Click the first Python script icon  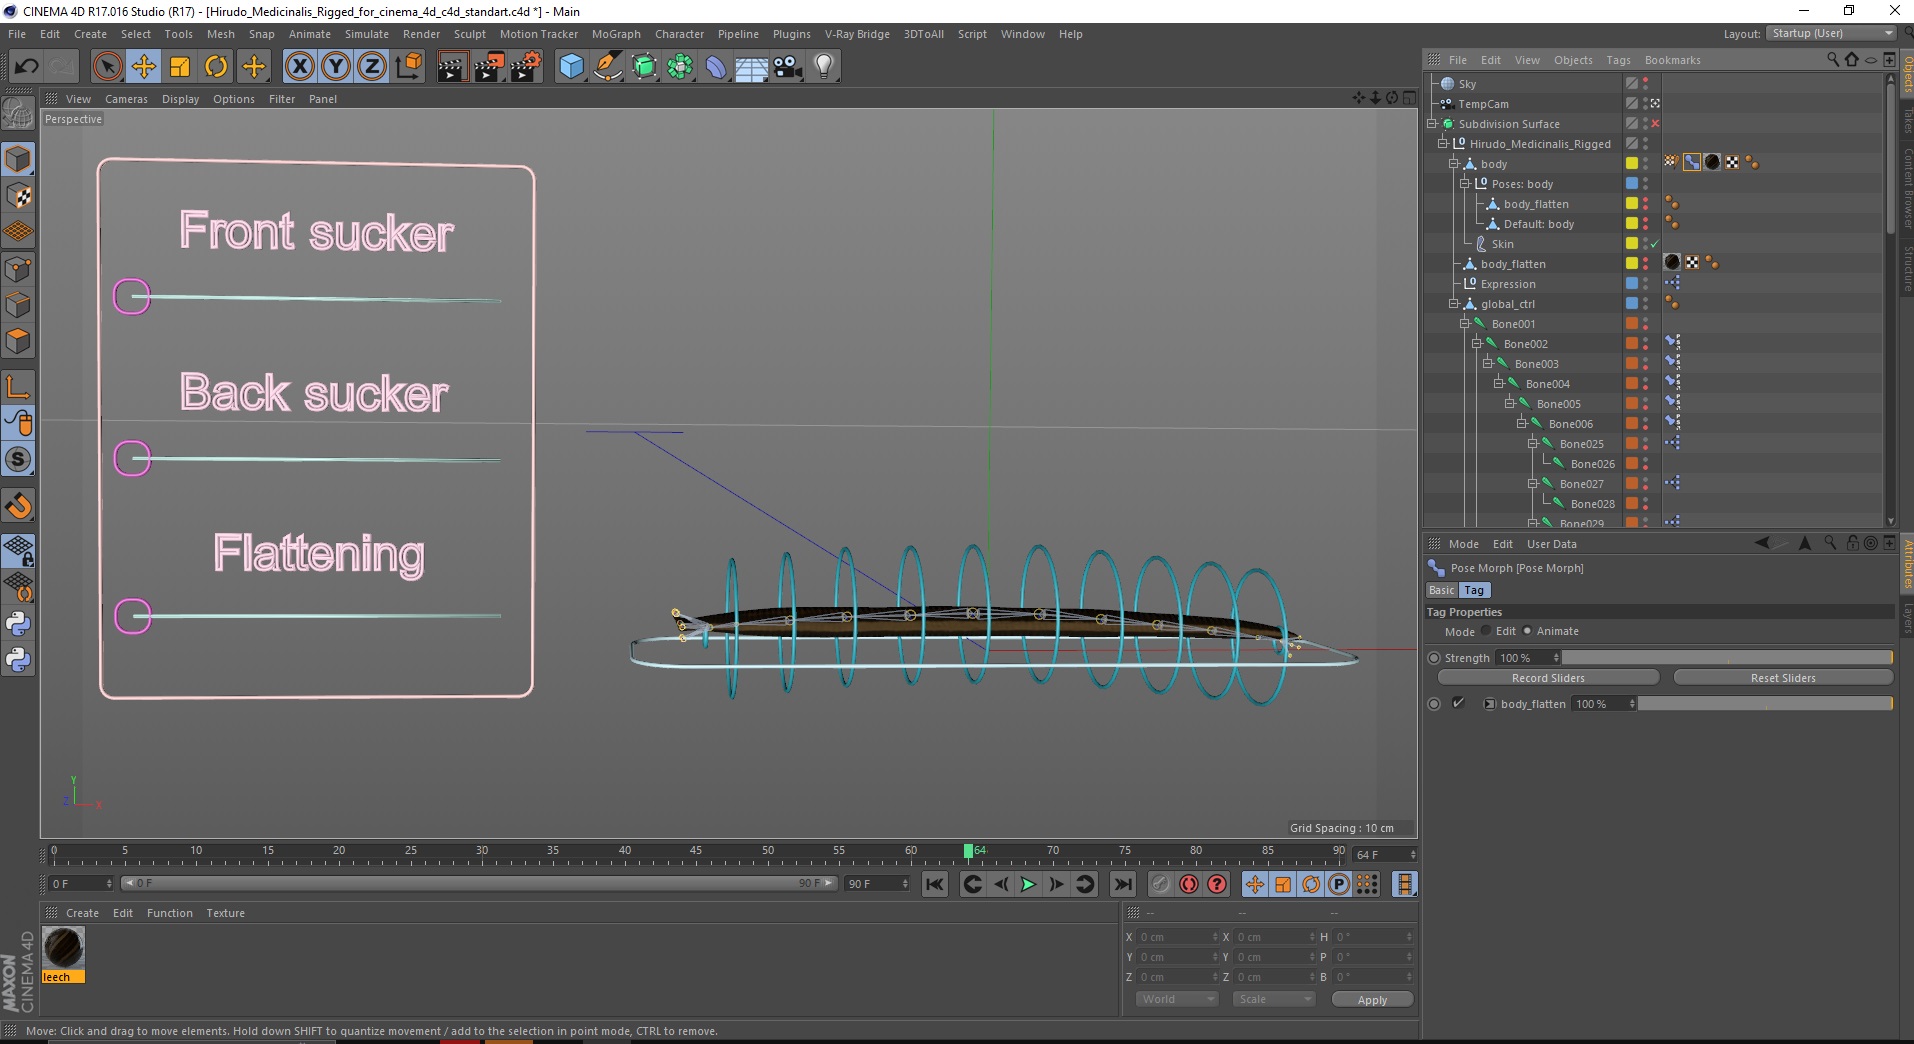point(18,624)
